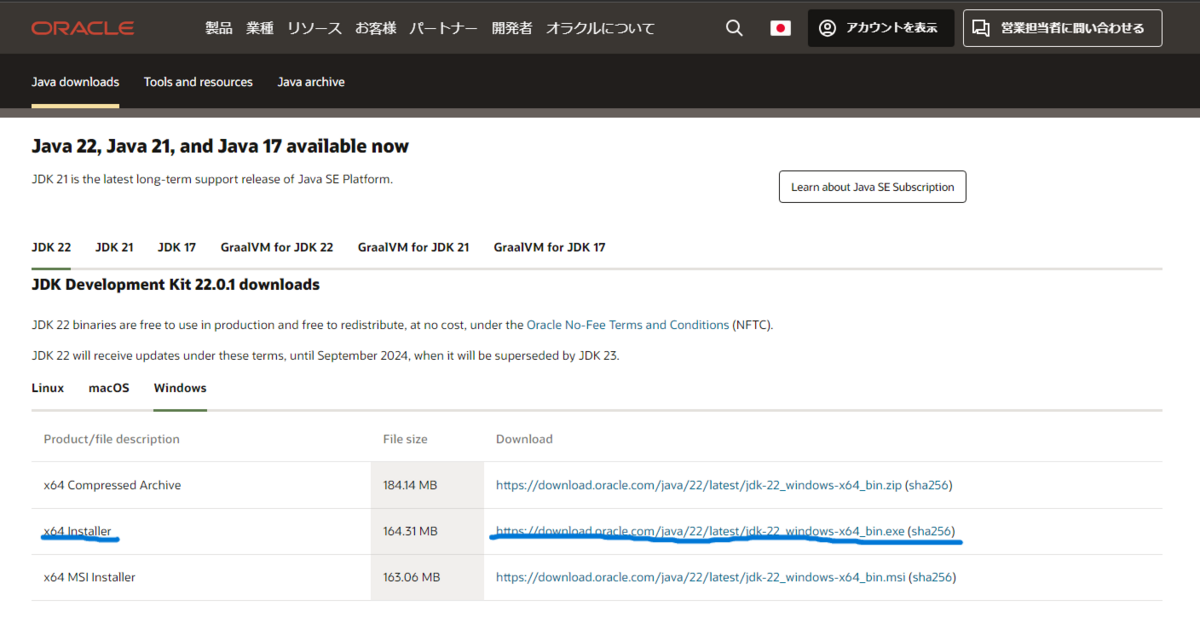The image size is (1200, 618).
Task: Click 'JDK Development Kit 22.0.1 downloads' heading
Action: 175,285
